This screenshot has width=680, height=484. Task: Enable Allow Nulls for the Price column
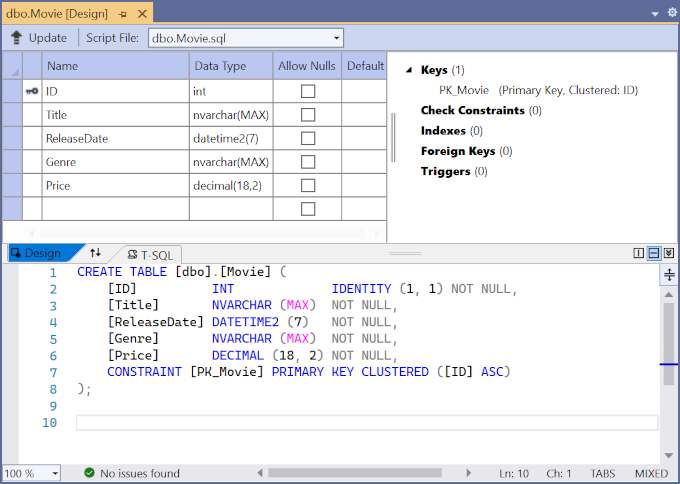[x=308, y=185]
